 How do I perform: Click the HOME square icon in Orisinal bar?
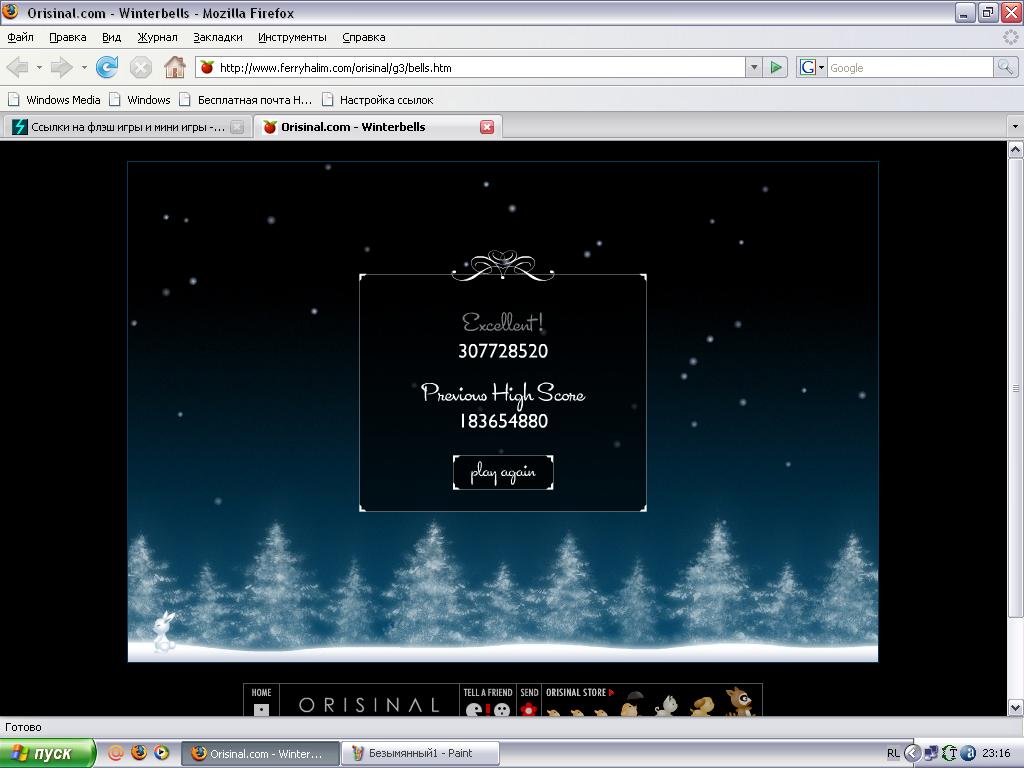tap(261, 709)
